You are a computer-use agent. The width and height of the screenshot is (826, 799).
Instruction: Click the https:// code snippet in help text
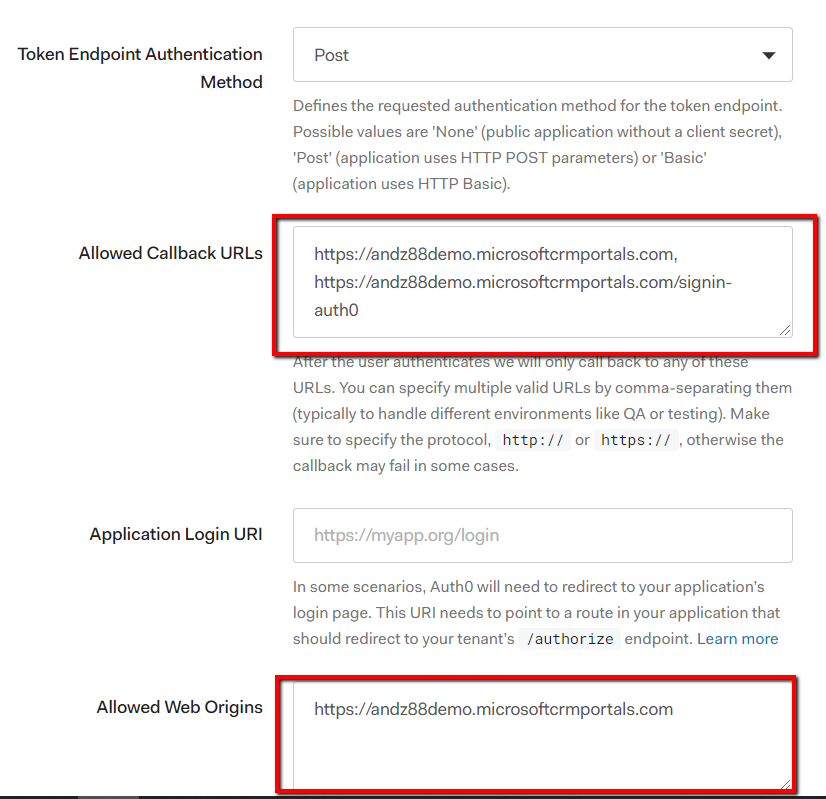coord(638,440)
